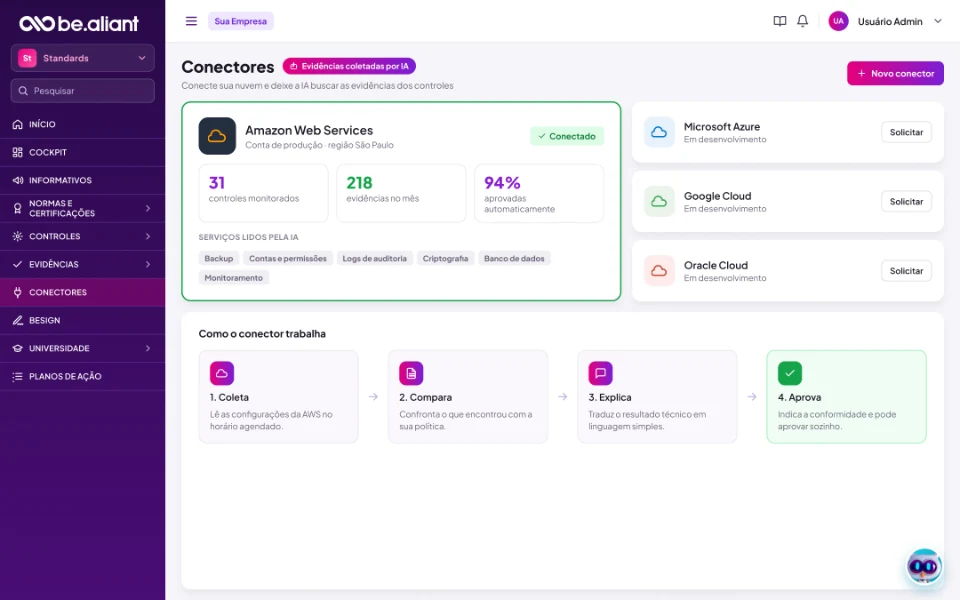The height and width of the screenshot is (600, 960).
Task: Click the Evidências coletadas por IA badge
Action: pos(349,66)
